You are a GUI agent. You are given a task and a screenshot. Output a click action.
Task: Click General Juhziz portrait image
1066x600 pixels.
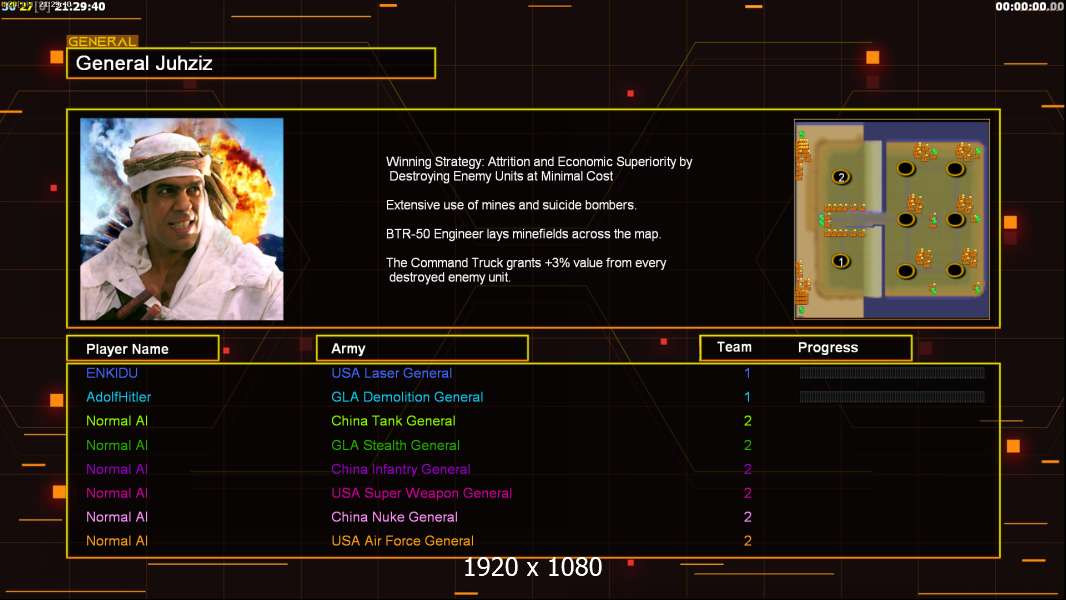click(182, 219)
